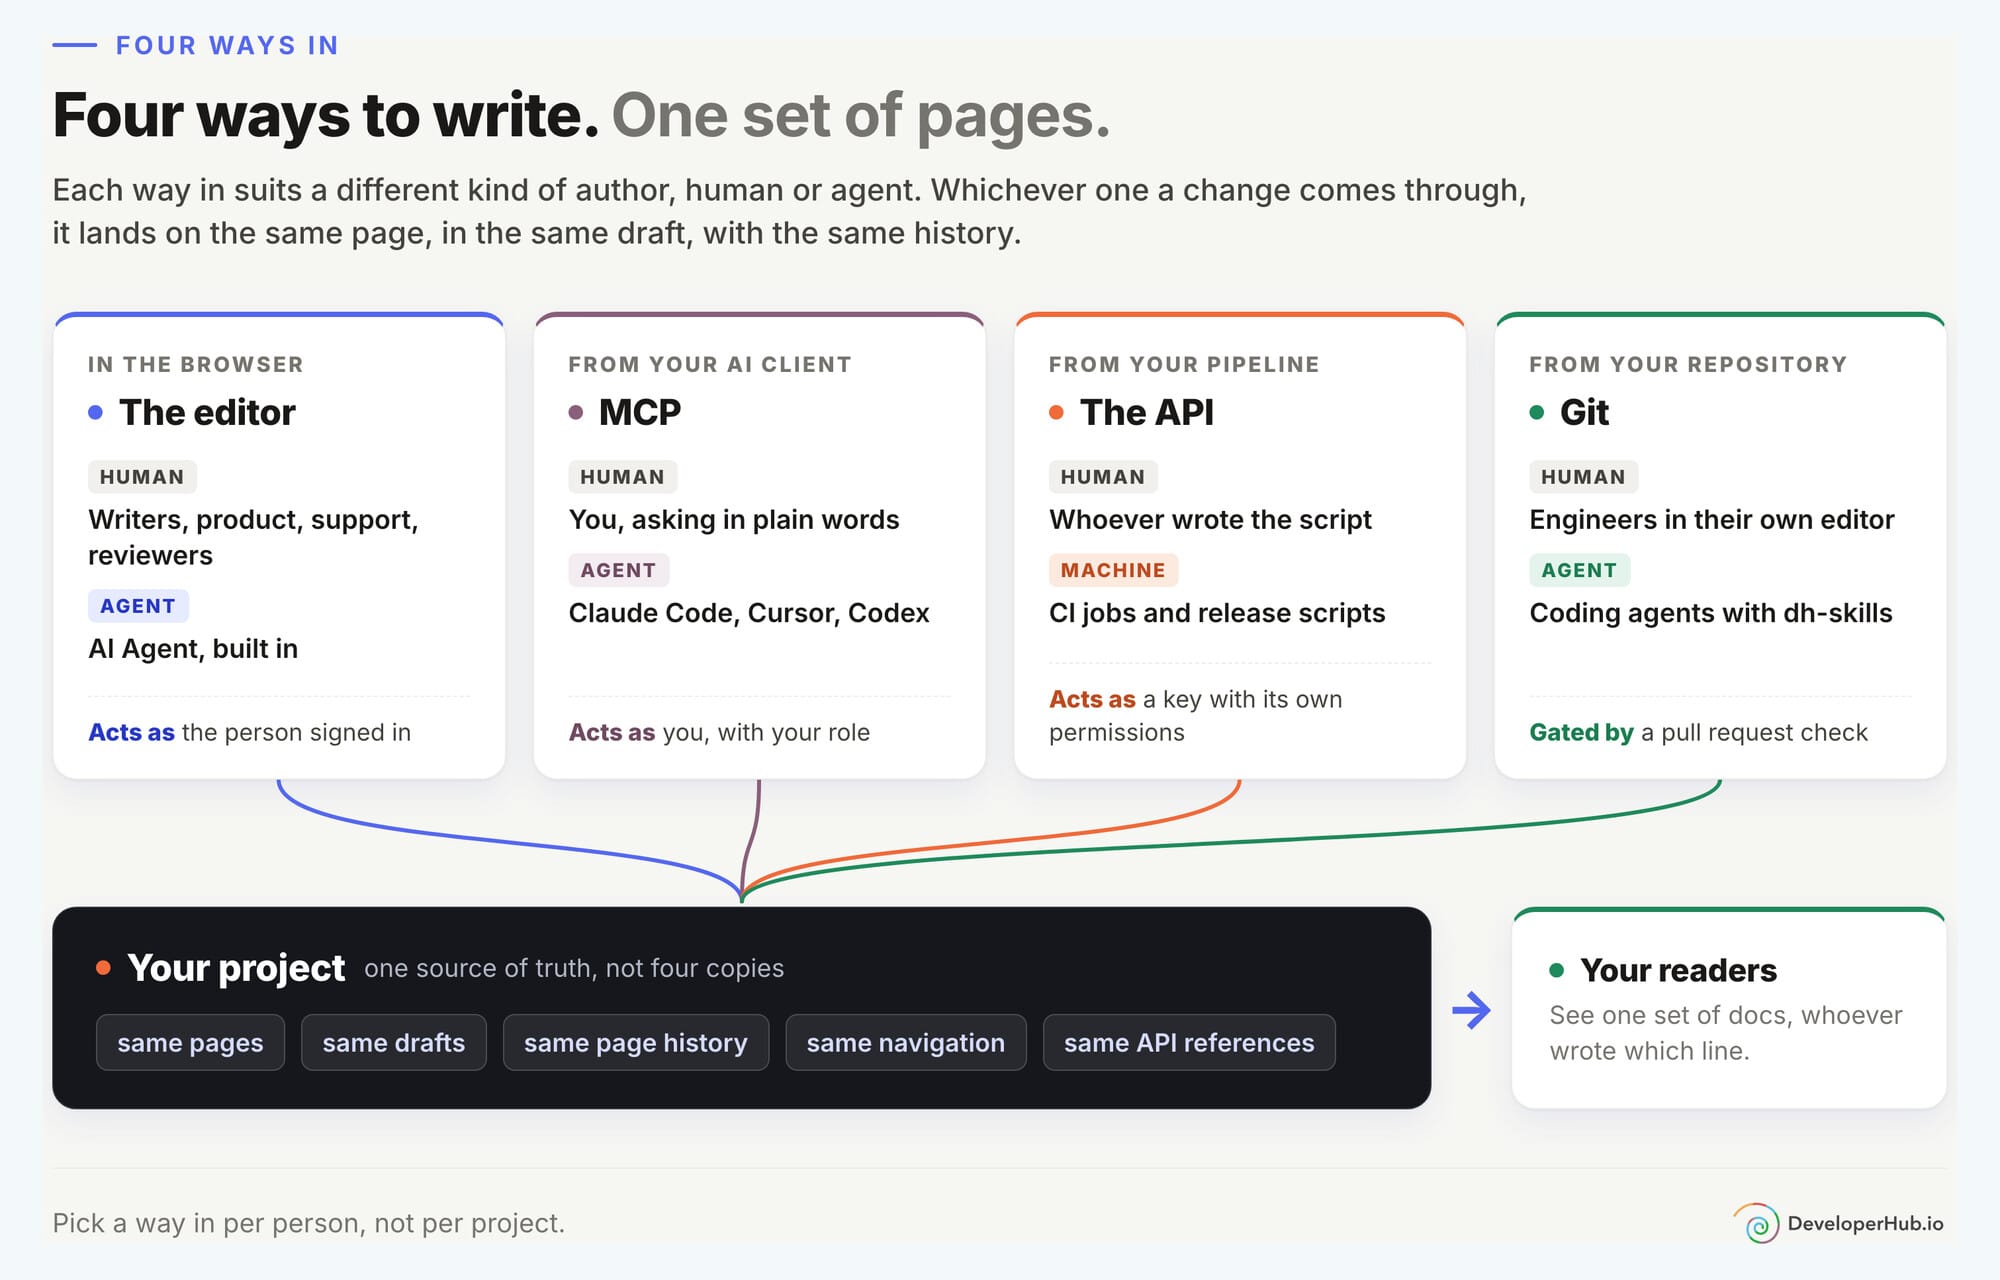The width and height of the screenshot is (2000, 1280).
Task: Click the HUMAN badge in The editor card
Action: 142,477
